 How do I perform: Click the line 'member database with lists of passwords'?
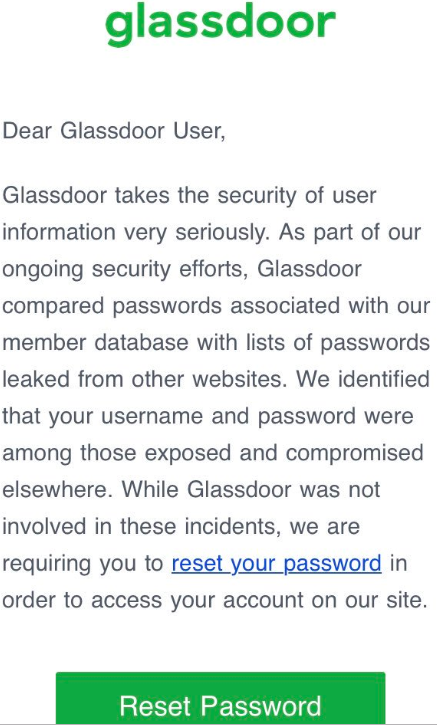tap(216, 343)
